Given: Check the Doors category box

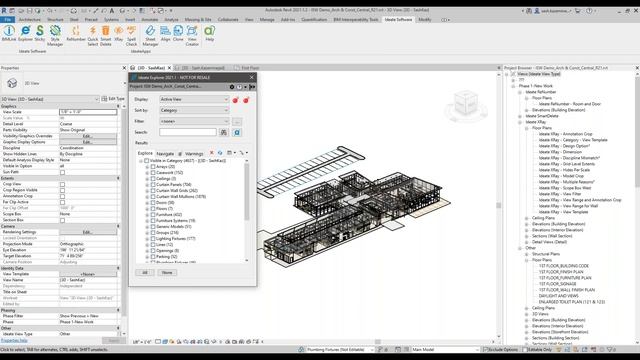Looking at the screenshot, I should [153, 202].
